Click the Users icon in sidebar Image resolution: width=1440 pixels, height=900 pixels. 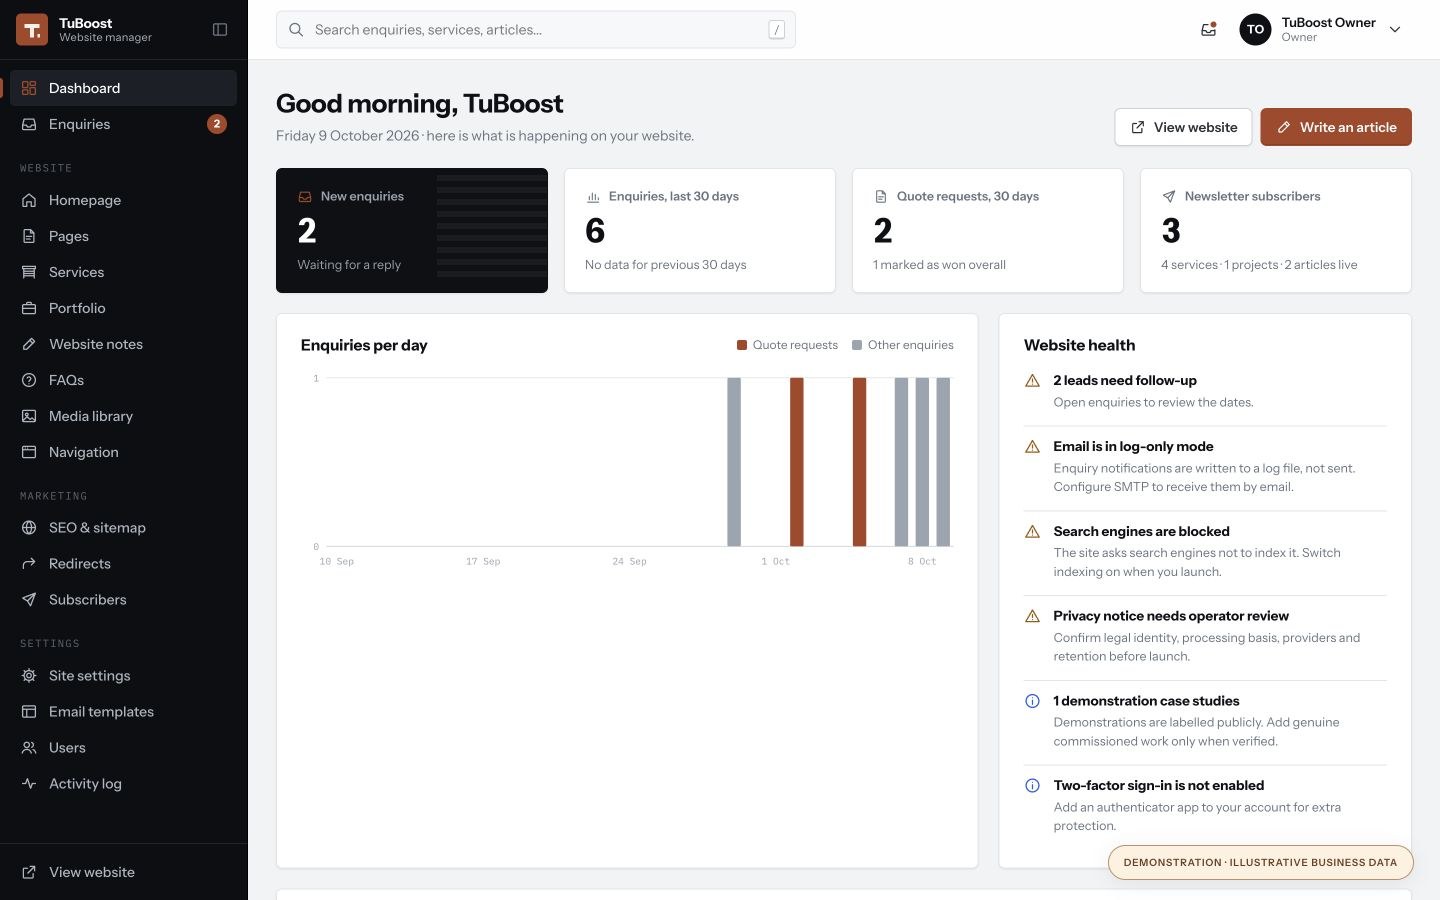pos(29,748)
